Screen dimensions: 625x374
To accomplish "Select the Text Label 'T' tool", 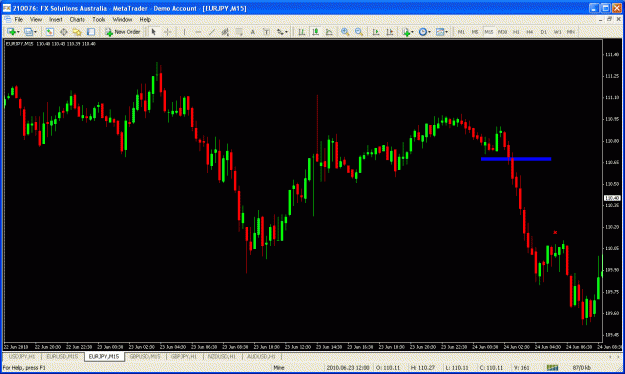I will (266, 32).
